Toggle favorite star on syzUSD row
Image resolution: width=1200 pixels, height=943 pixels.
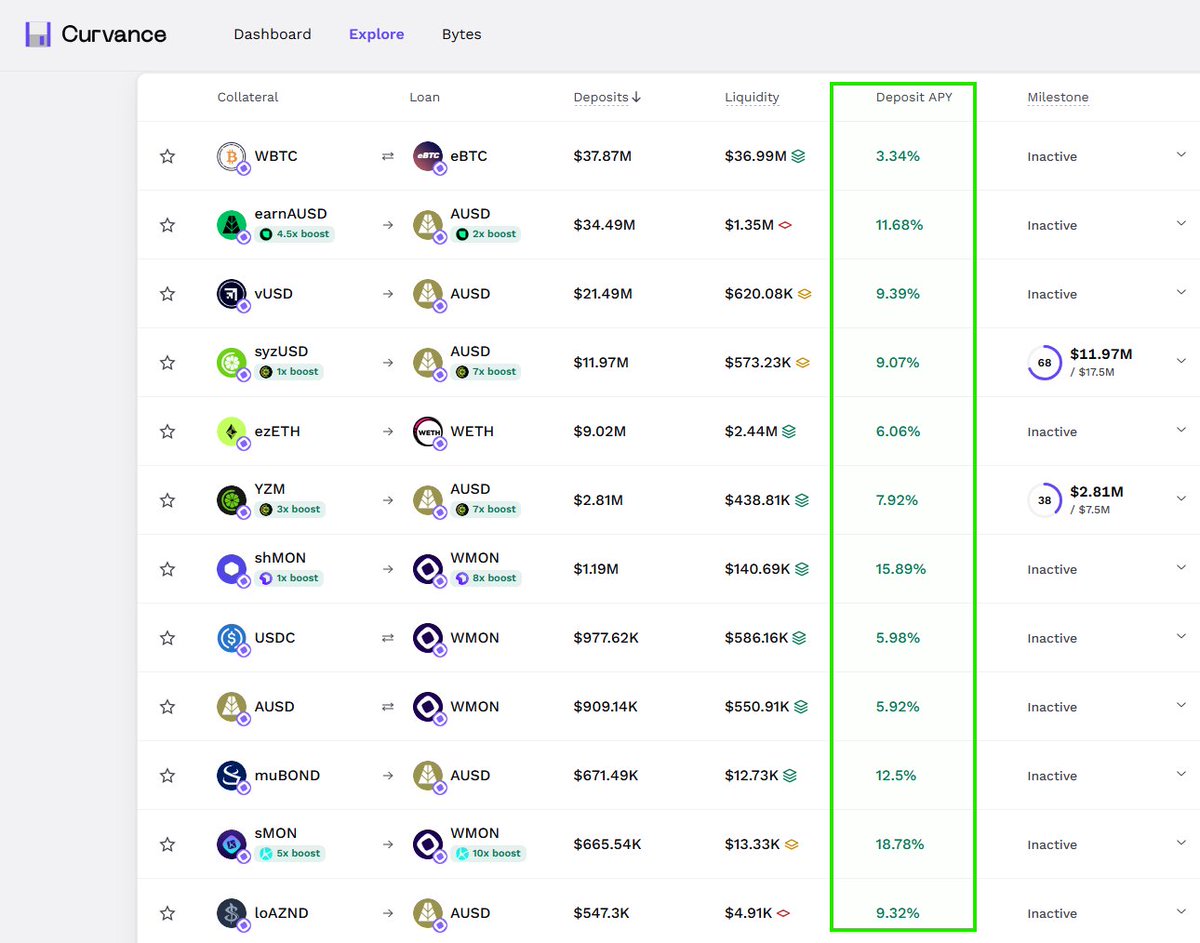pos(167,362)
